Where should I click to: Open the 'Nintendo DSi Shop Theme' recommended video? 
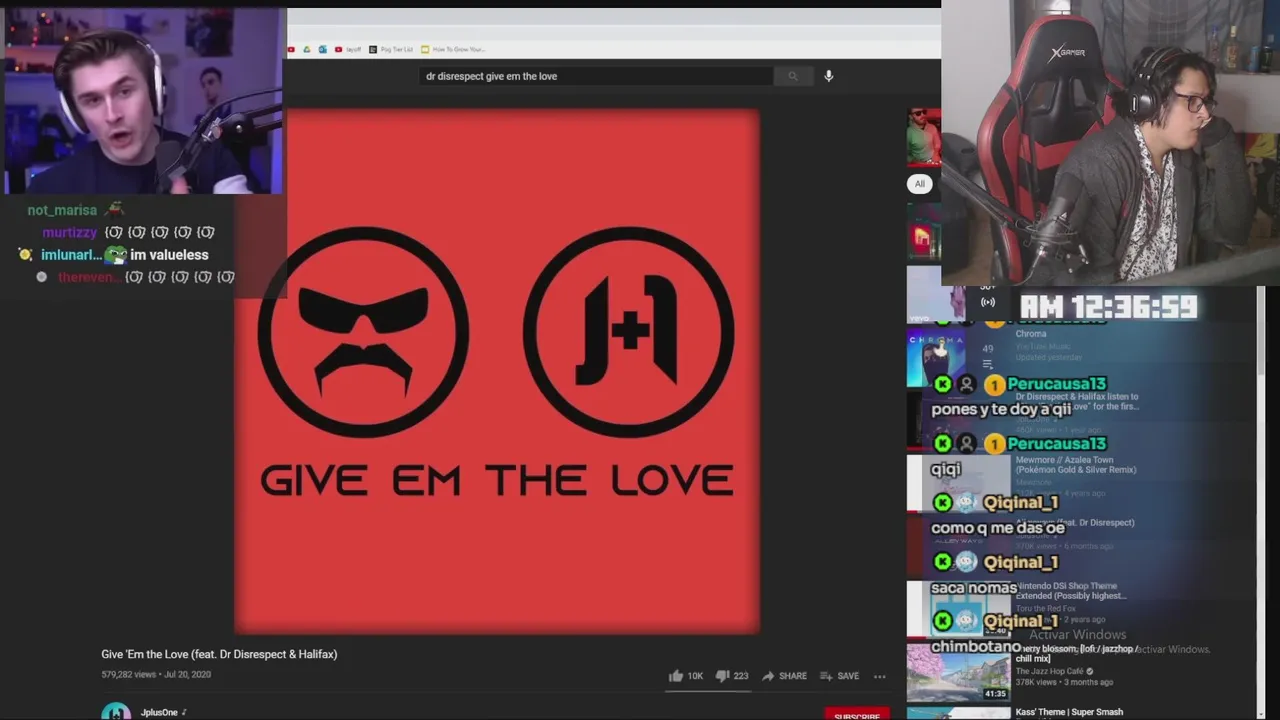point(1071,590)
